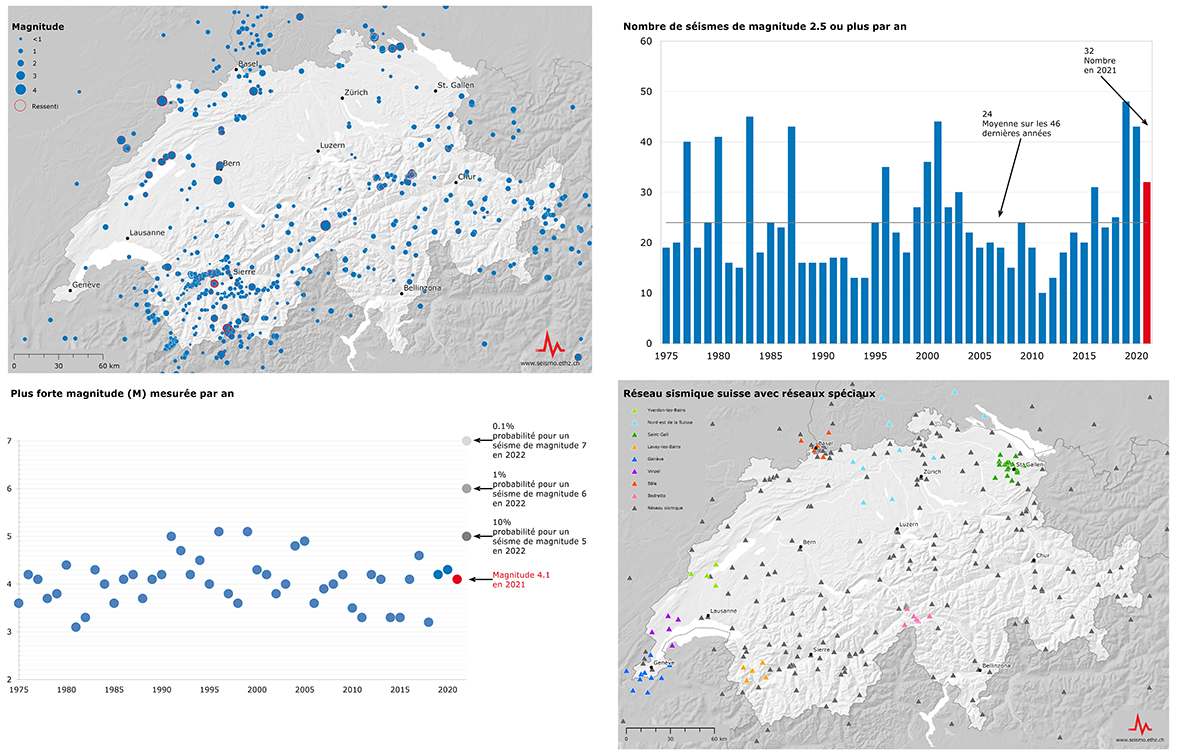This screenshot has width=1200, height=755.
Task: Click the Genève label on the earthquake map
Action: [x=86, y=287]
